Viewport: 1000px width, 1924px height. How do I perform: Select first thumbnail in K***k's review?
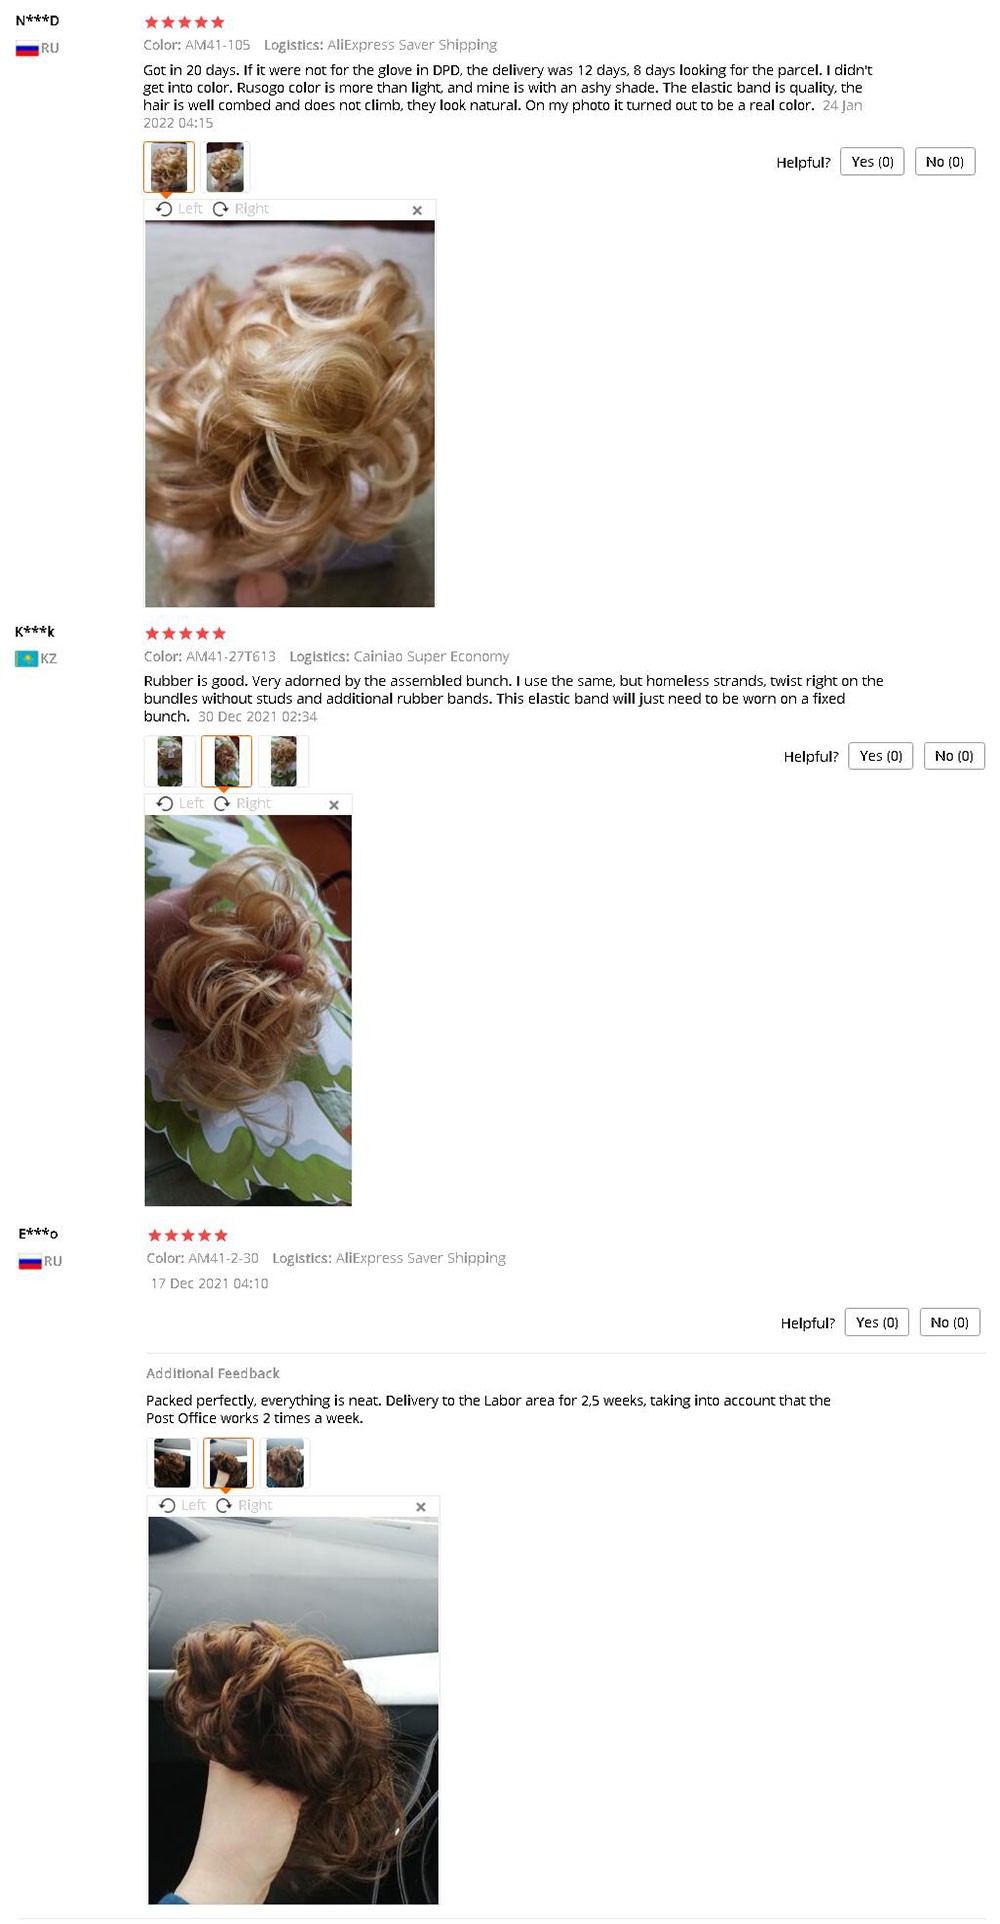tap(170, 761)
